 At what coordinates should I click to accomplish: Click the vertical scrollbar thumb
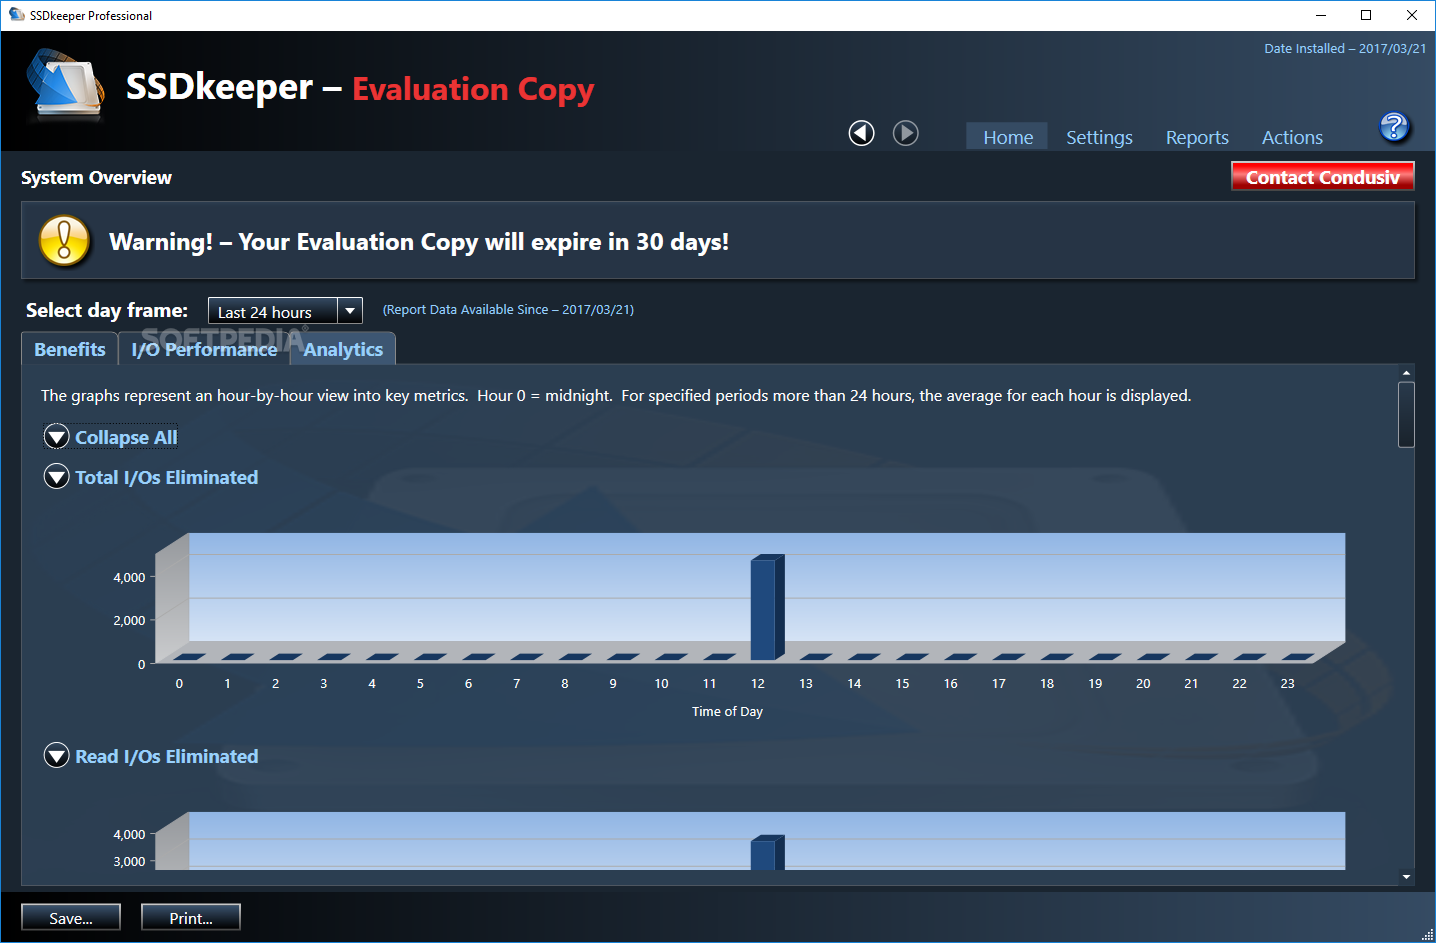click(x=1406, y=414)
